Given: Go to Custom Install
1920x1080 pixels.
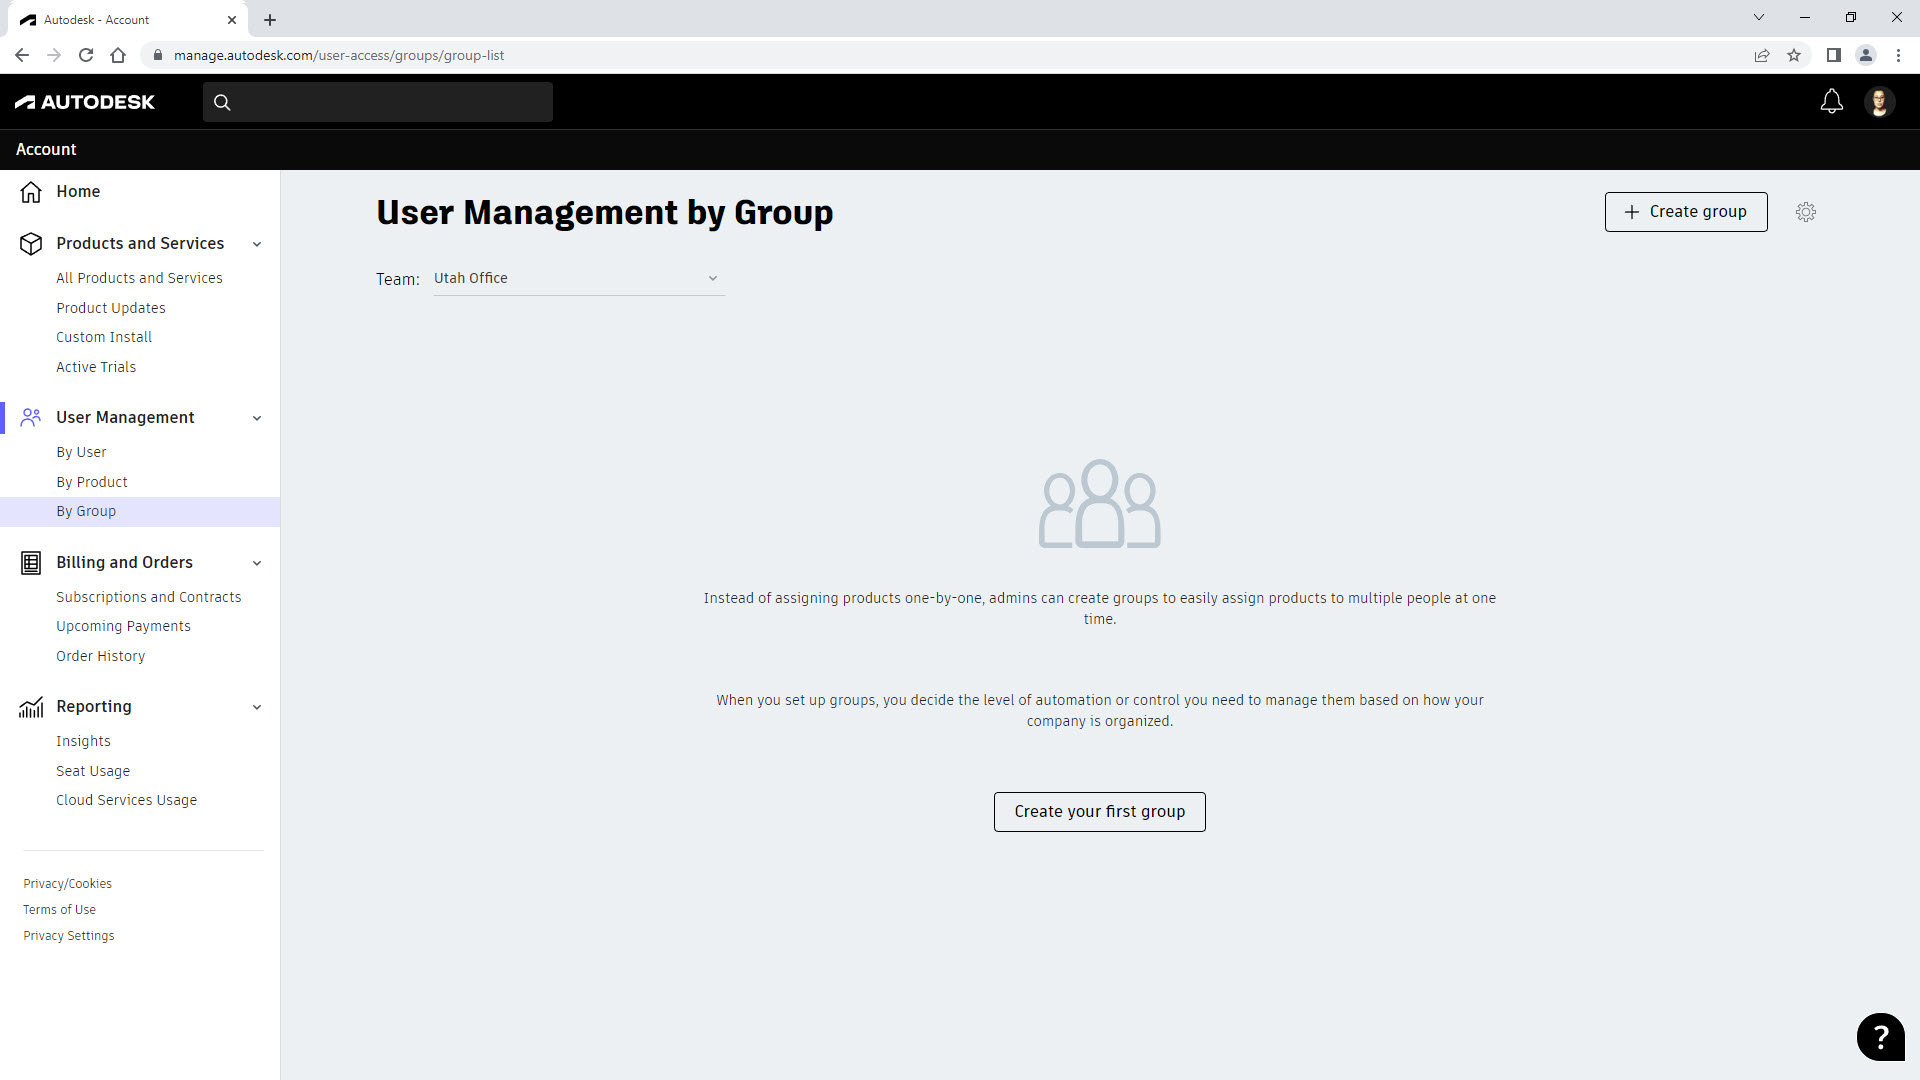Looking at the screenshot, I should (x=104, y=337).
